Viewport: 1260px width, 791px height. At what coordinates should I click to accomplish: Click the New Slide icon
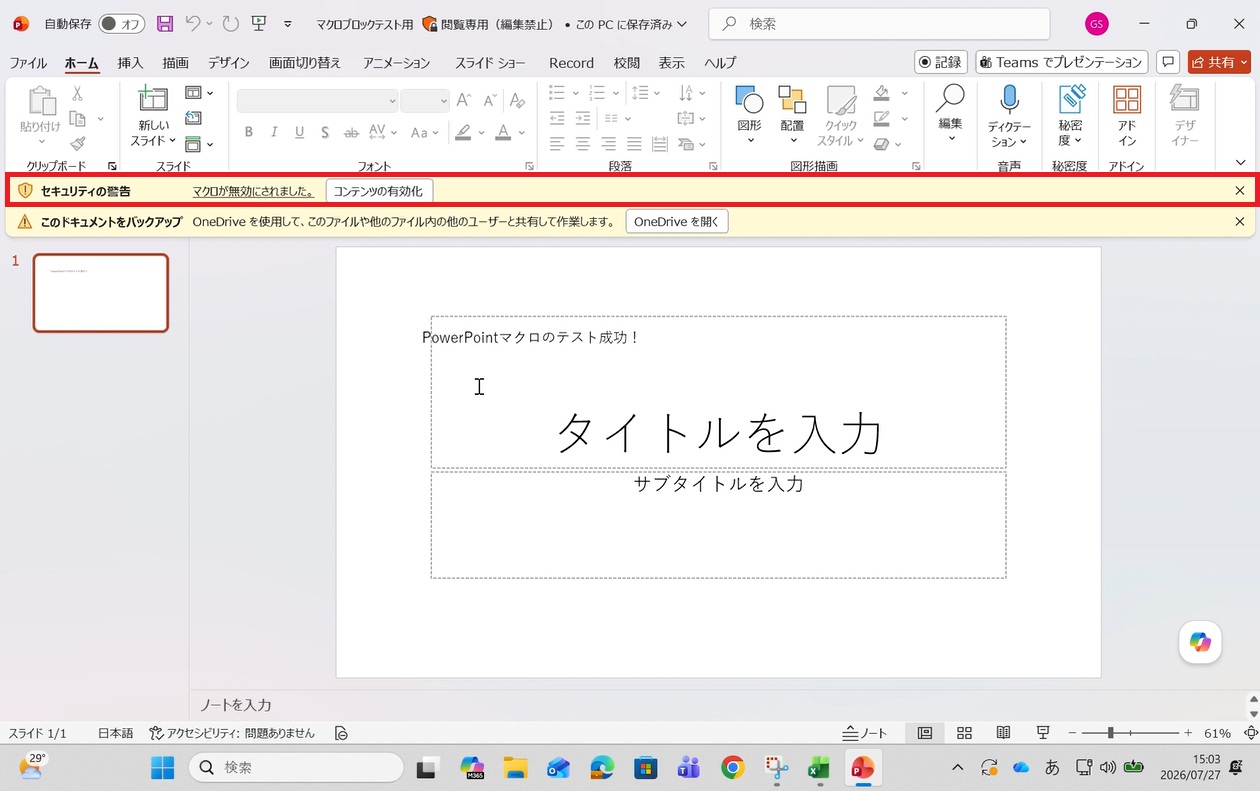point(153,98)
